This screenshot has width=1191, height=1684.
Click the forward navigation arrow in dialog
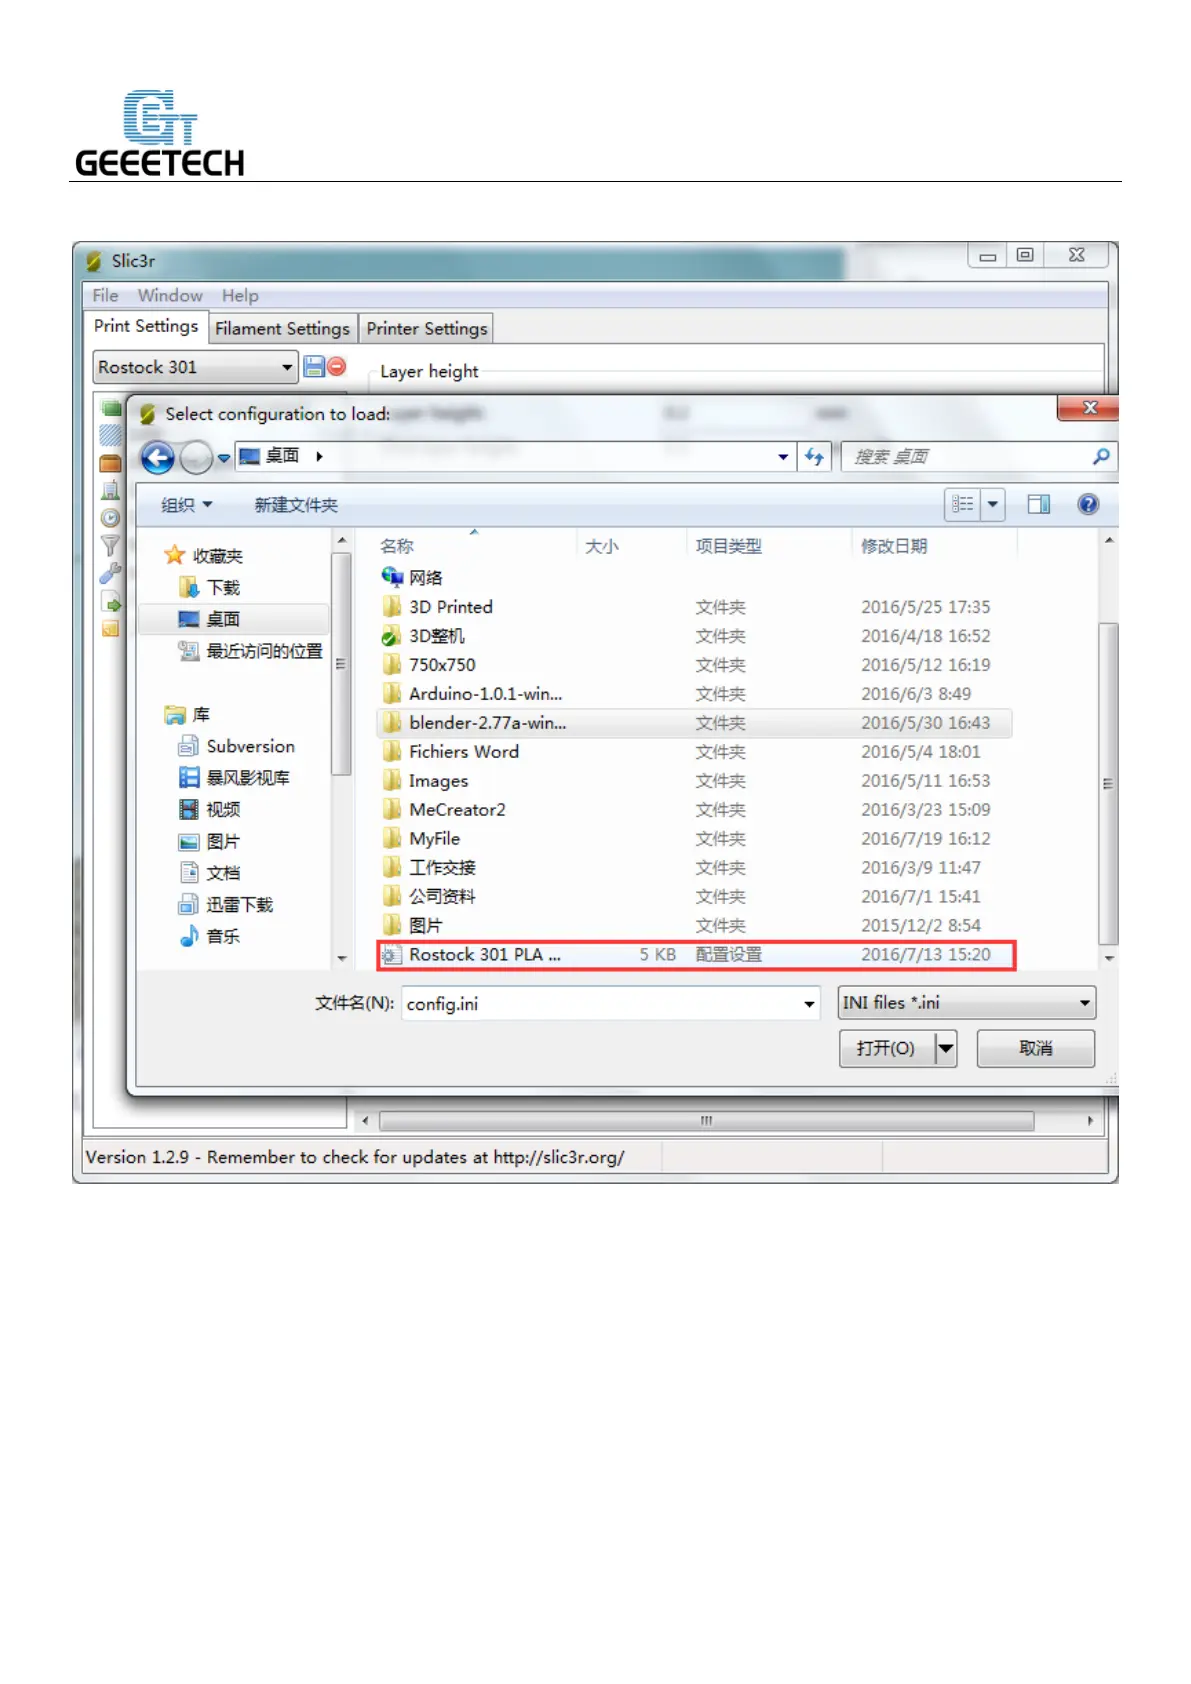(x=196, y=458)
